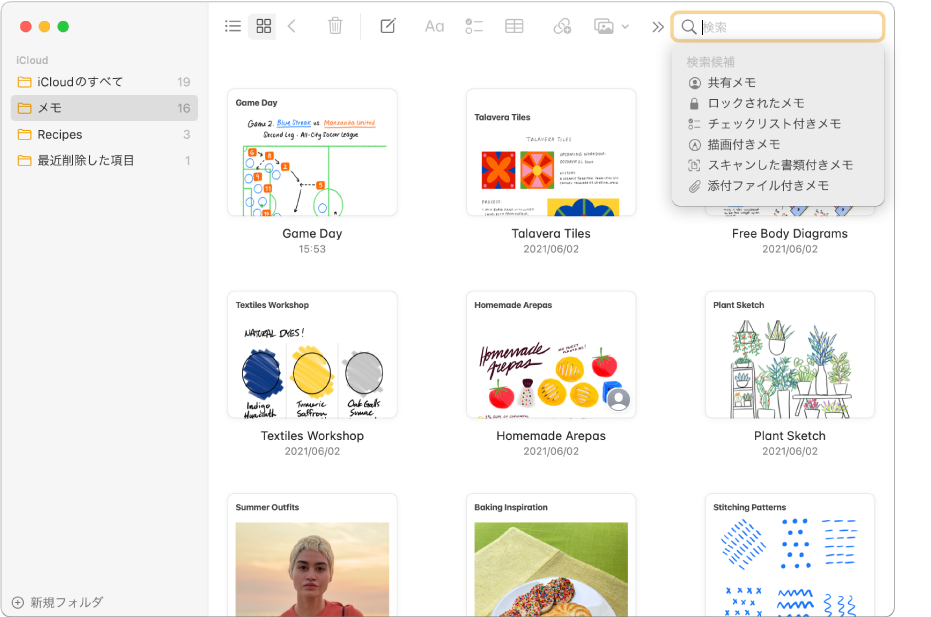
Task: Open text formatting with the Aa icon
Action: click(x=434, y=26)
